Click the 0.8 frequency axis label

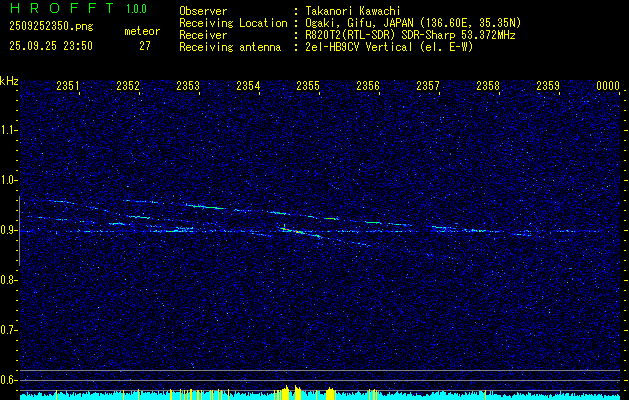tap(9, 280)
